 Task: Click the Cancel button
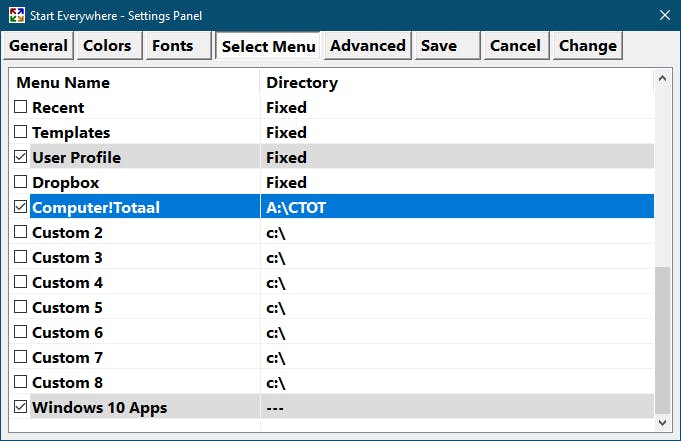point(515,46)
